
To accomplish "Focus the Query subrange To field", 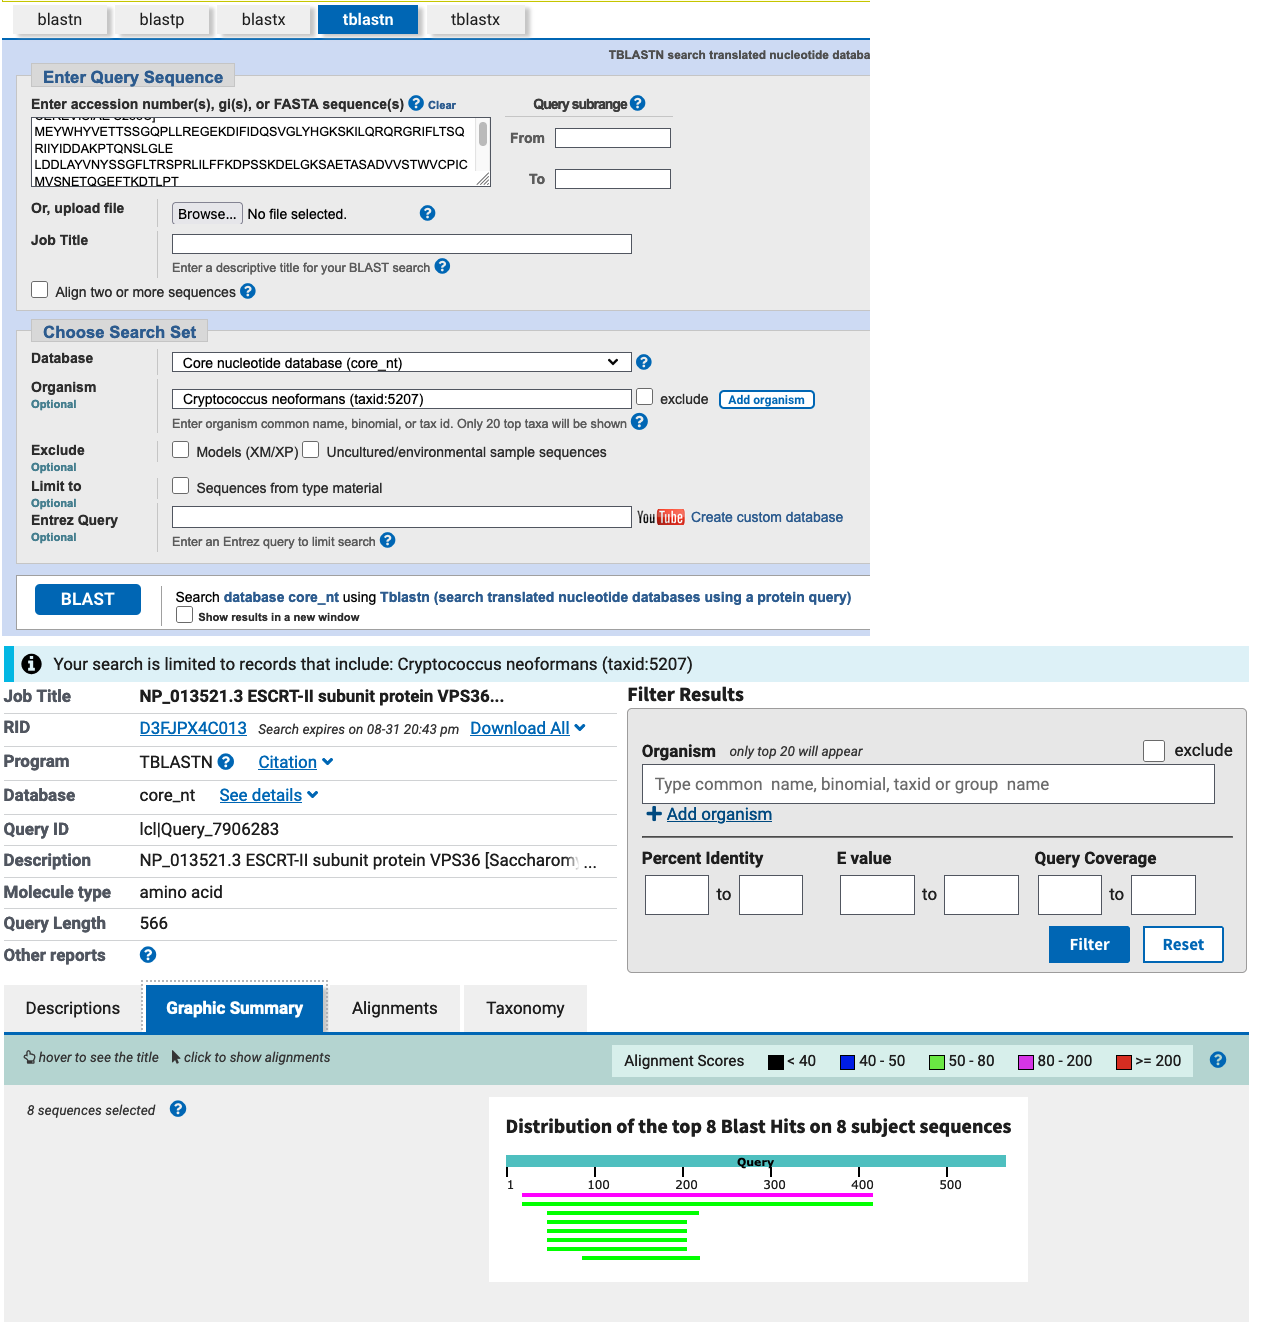I will 613,179.
